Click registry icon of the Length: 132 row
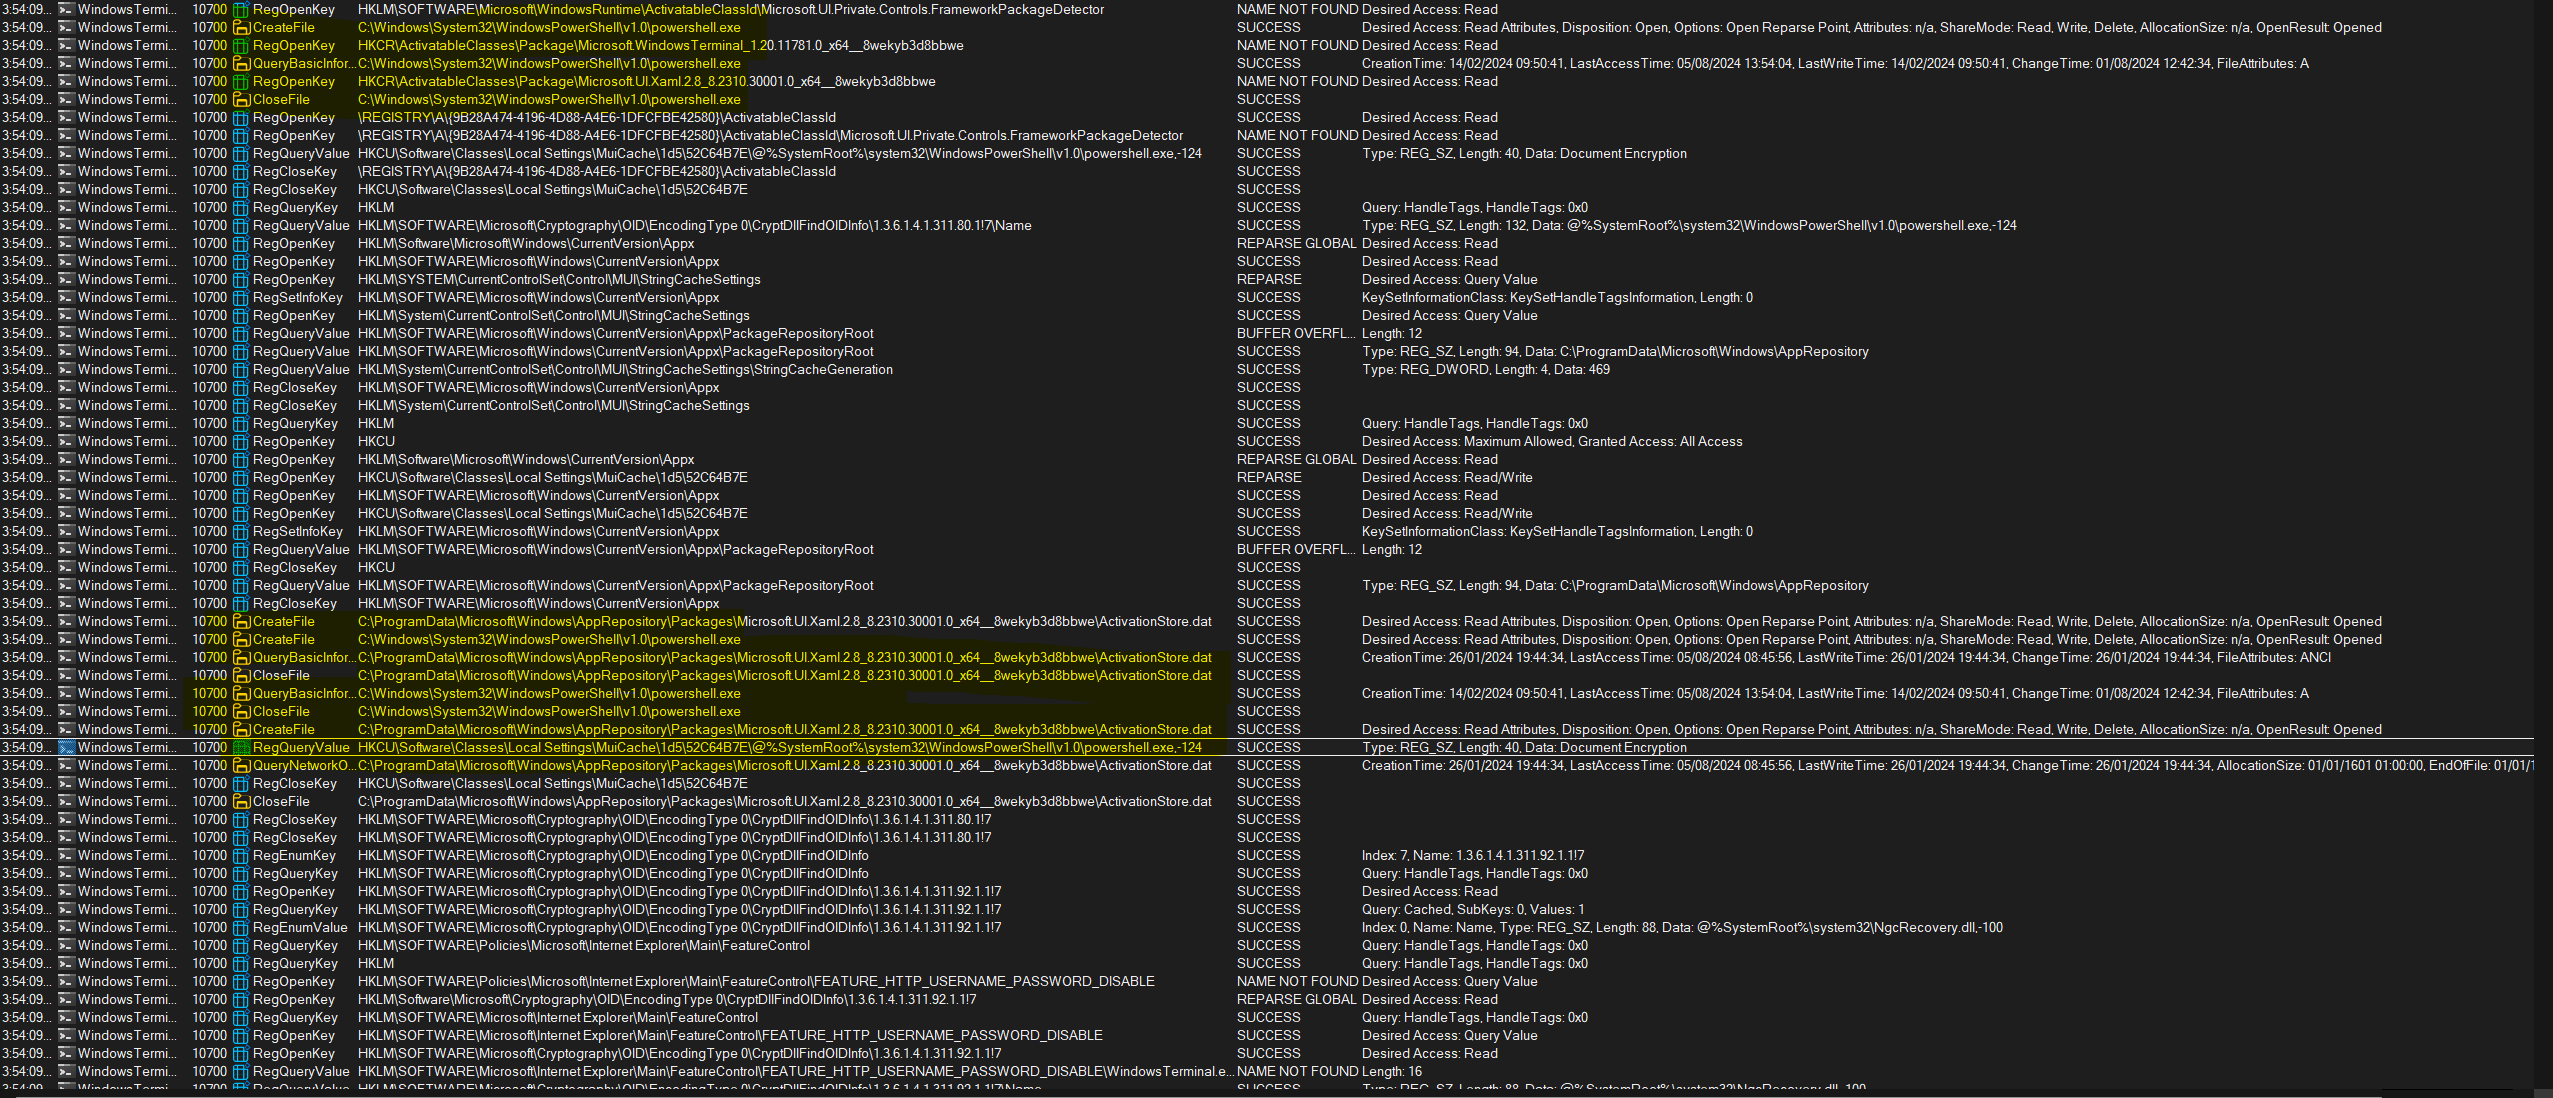Viewport: 2553px width, 1098px height. (241, 225)
